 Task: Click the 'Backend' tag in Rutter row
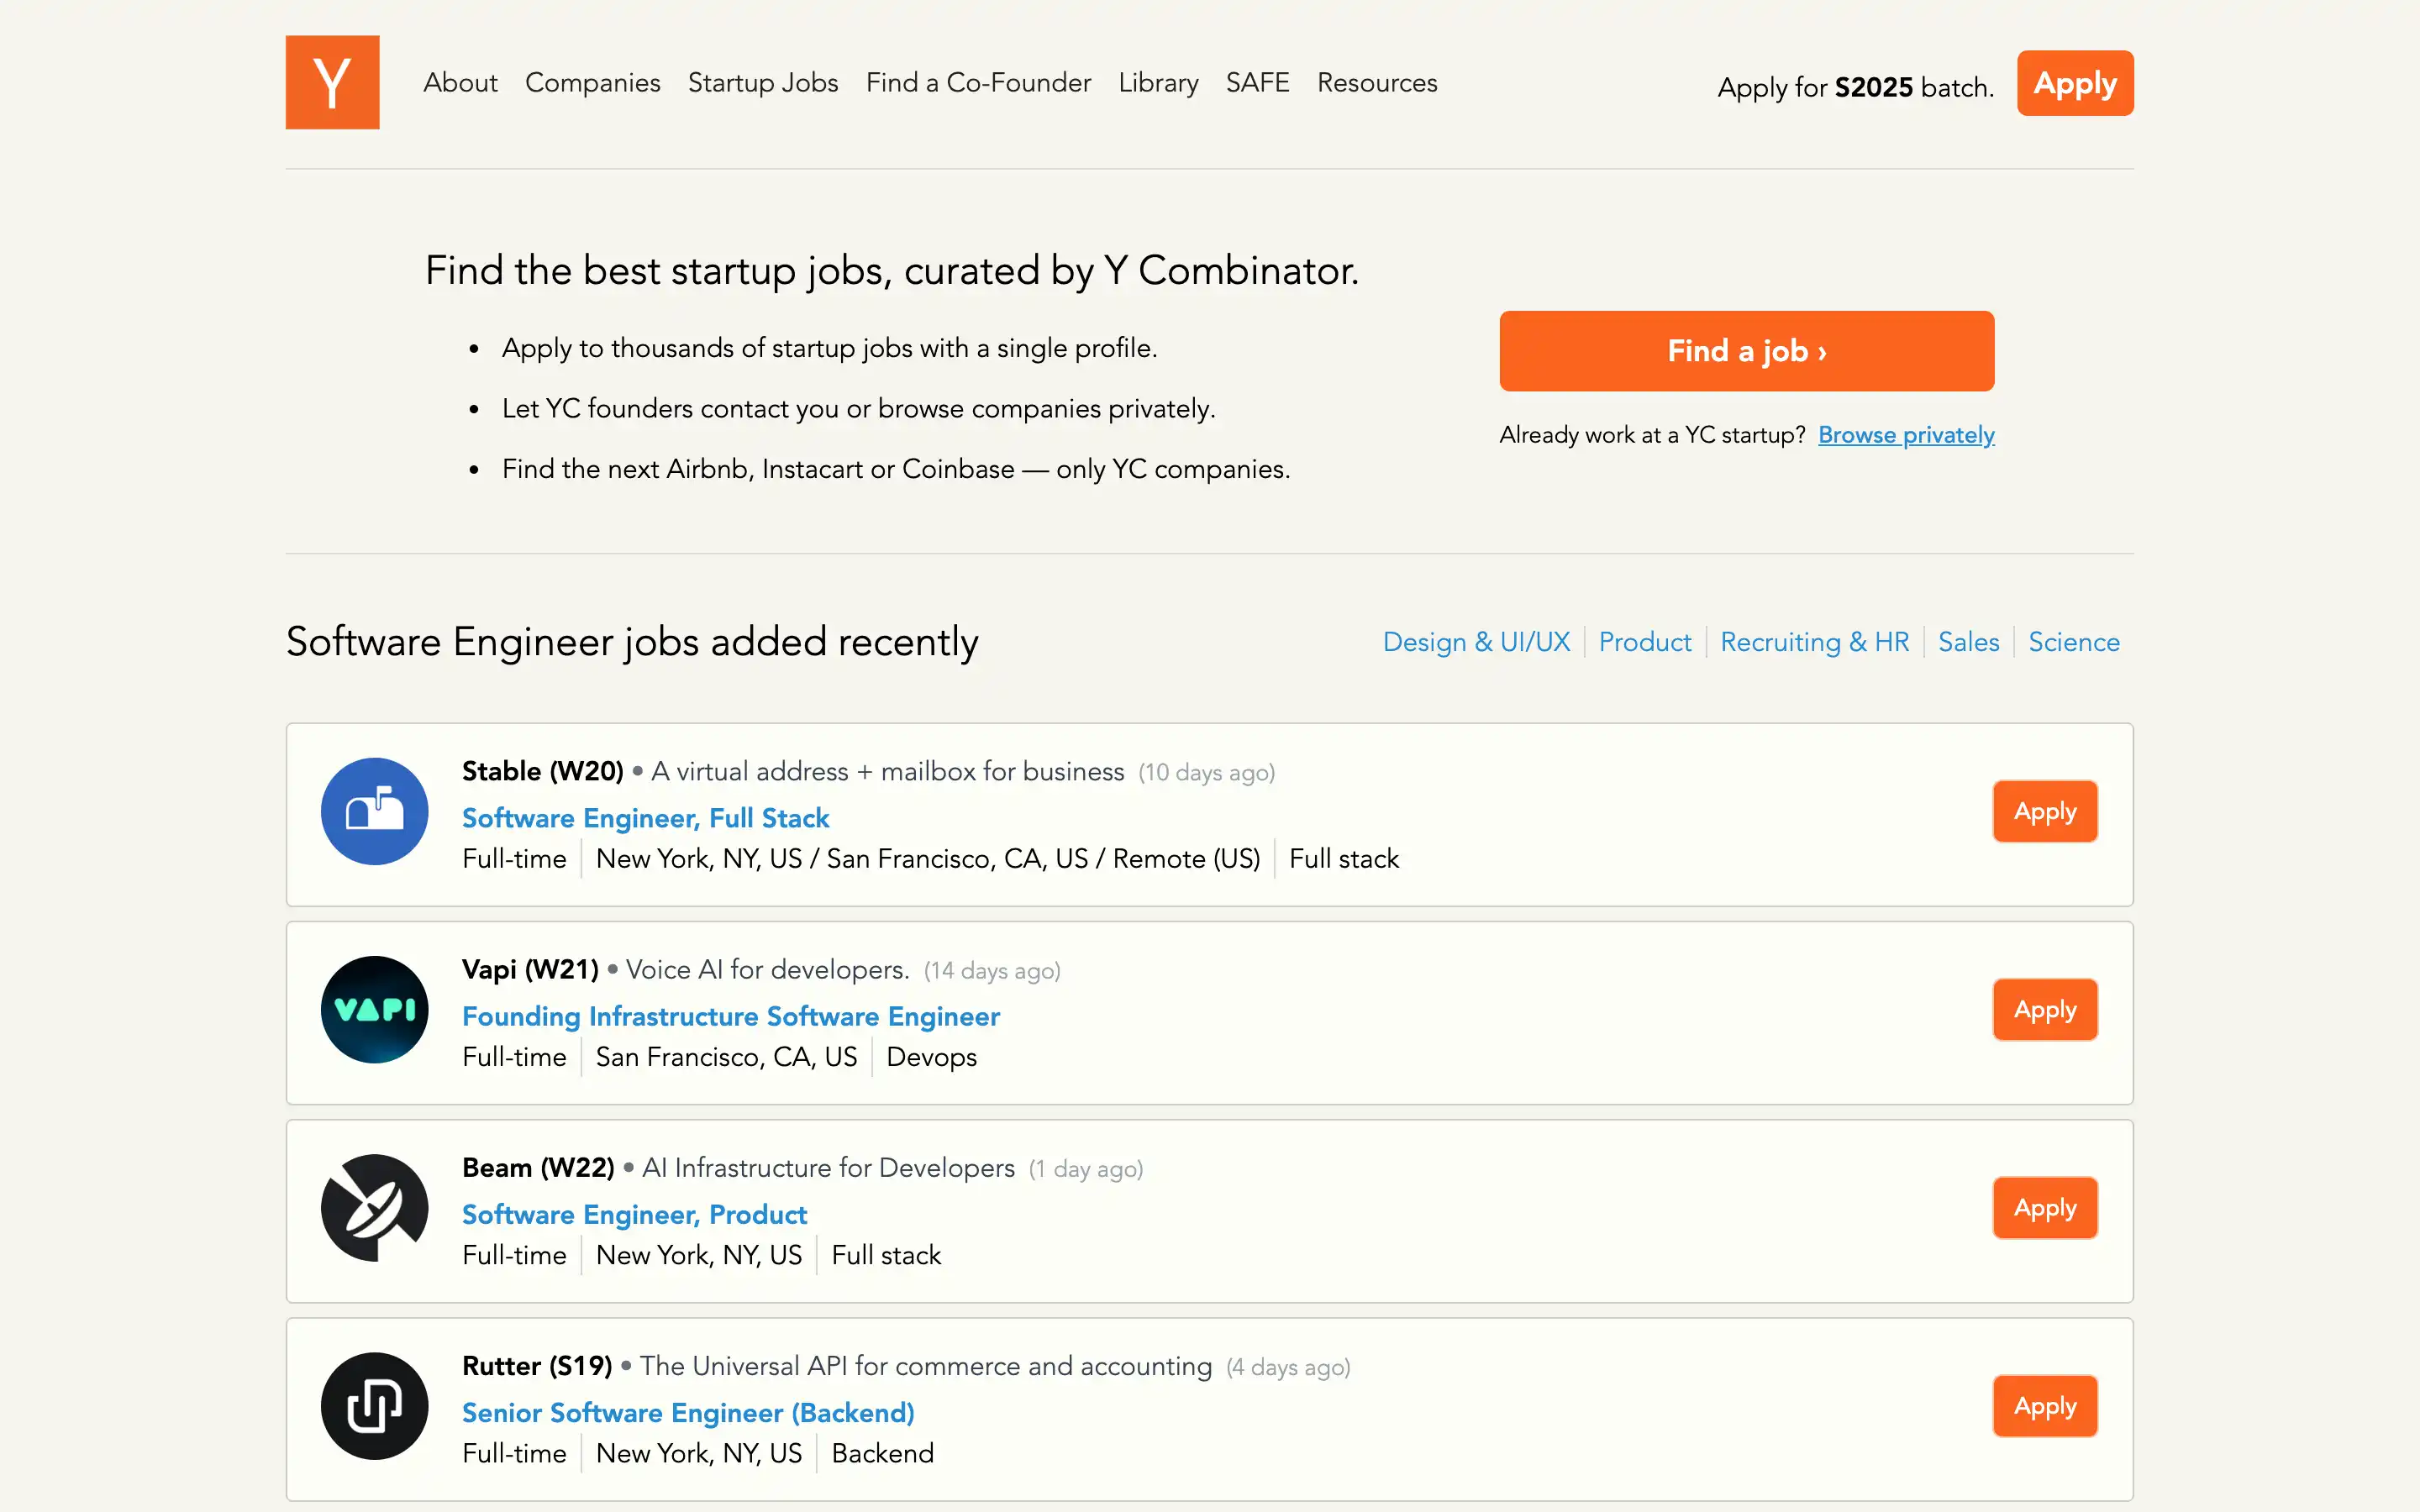click(x=883, y=1453)
